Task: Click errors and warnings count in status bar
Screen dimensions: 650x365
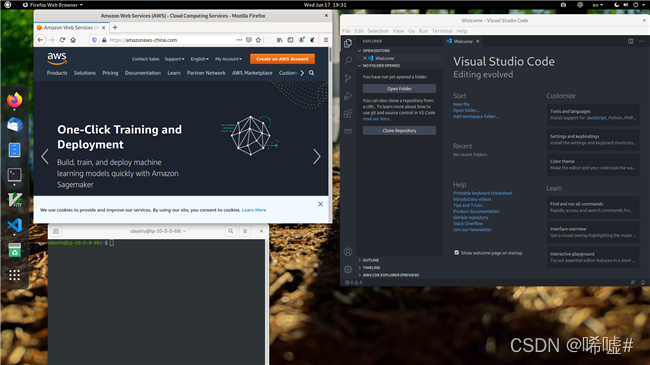Action: tap(354, 282)
